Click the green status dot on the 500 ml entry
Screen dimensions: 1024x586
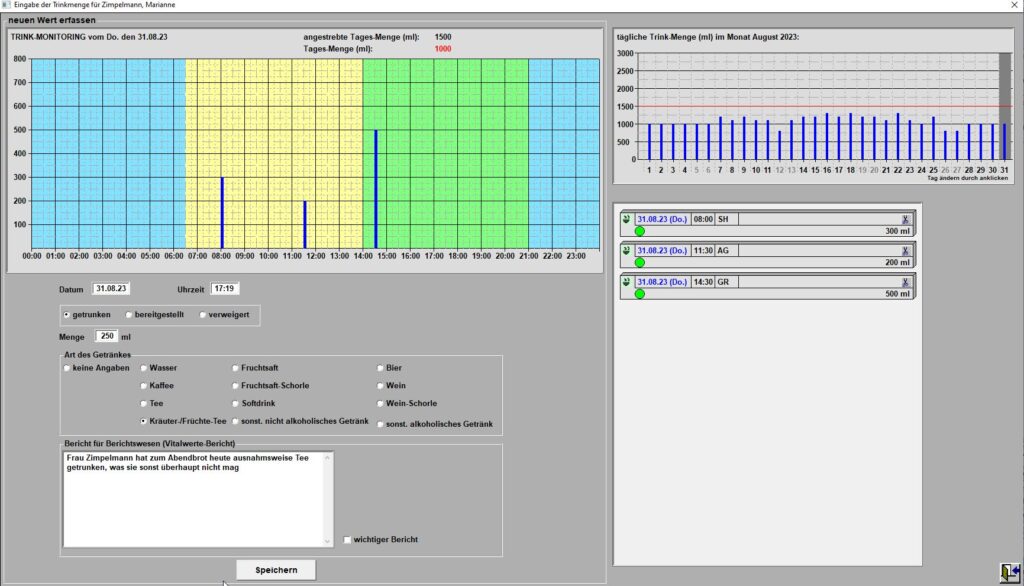(640, 294)
